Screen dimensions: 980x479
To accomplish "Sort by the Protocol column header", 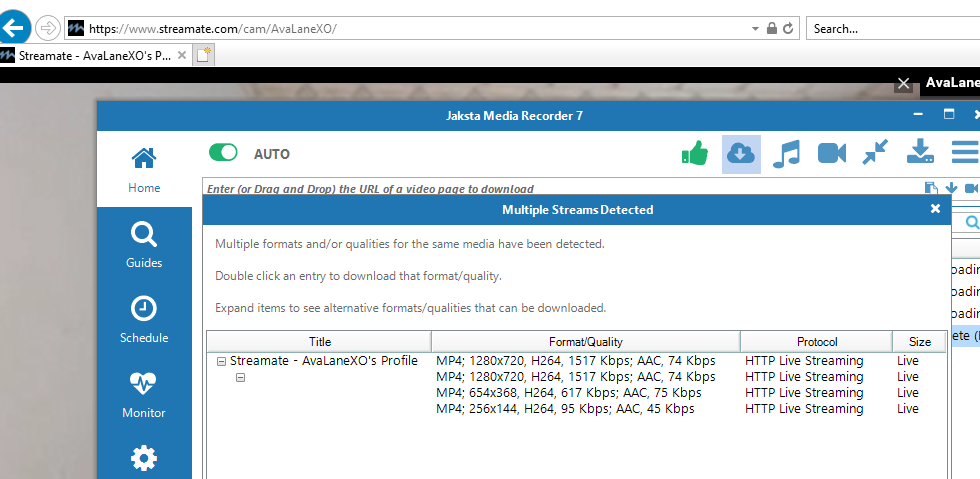I will (x=816, y=341).
